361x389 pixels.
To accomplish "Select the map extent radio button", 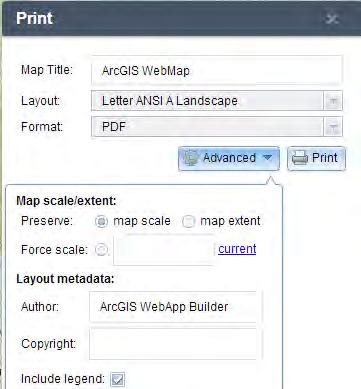I will 188,221.
